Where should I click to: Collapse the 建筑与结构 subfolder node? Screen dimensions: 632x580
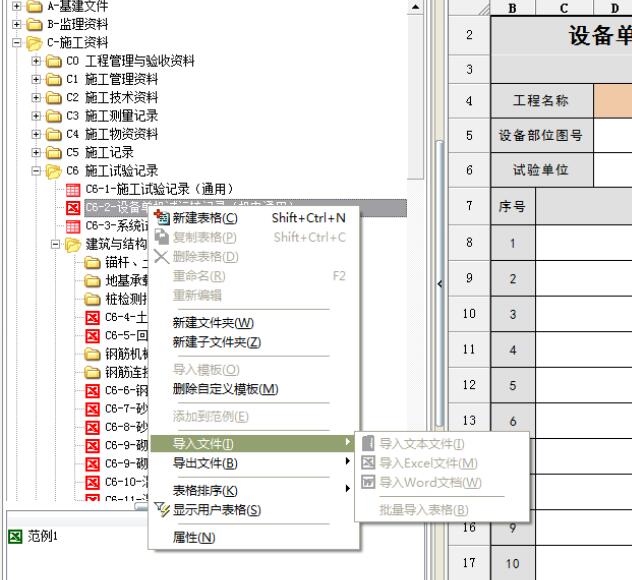[x=55, y=244]
